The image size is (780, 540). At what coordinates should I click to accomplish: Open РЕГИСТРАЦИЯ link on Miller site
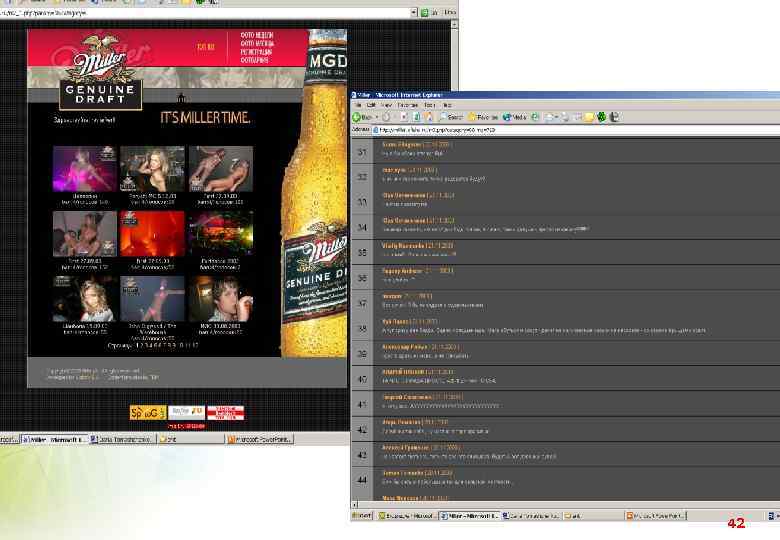click(x=256, y=52)
